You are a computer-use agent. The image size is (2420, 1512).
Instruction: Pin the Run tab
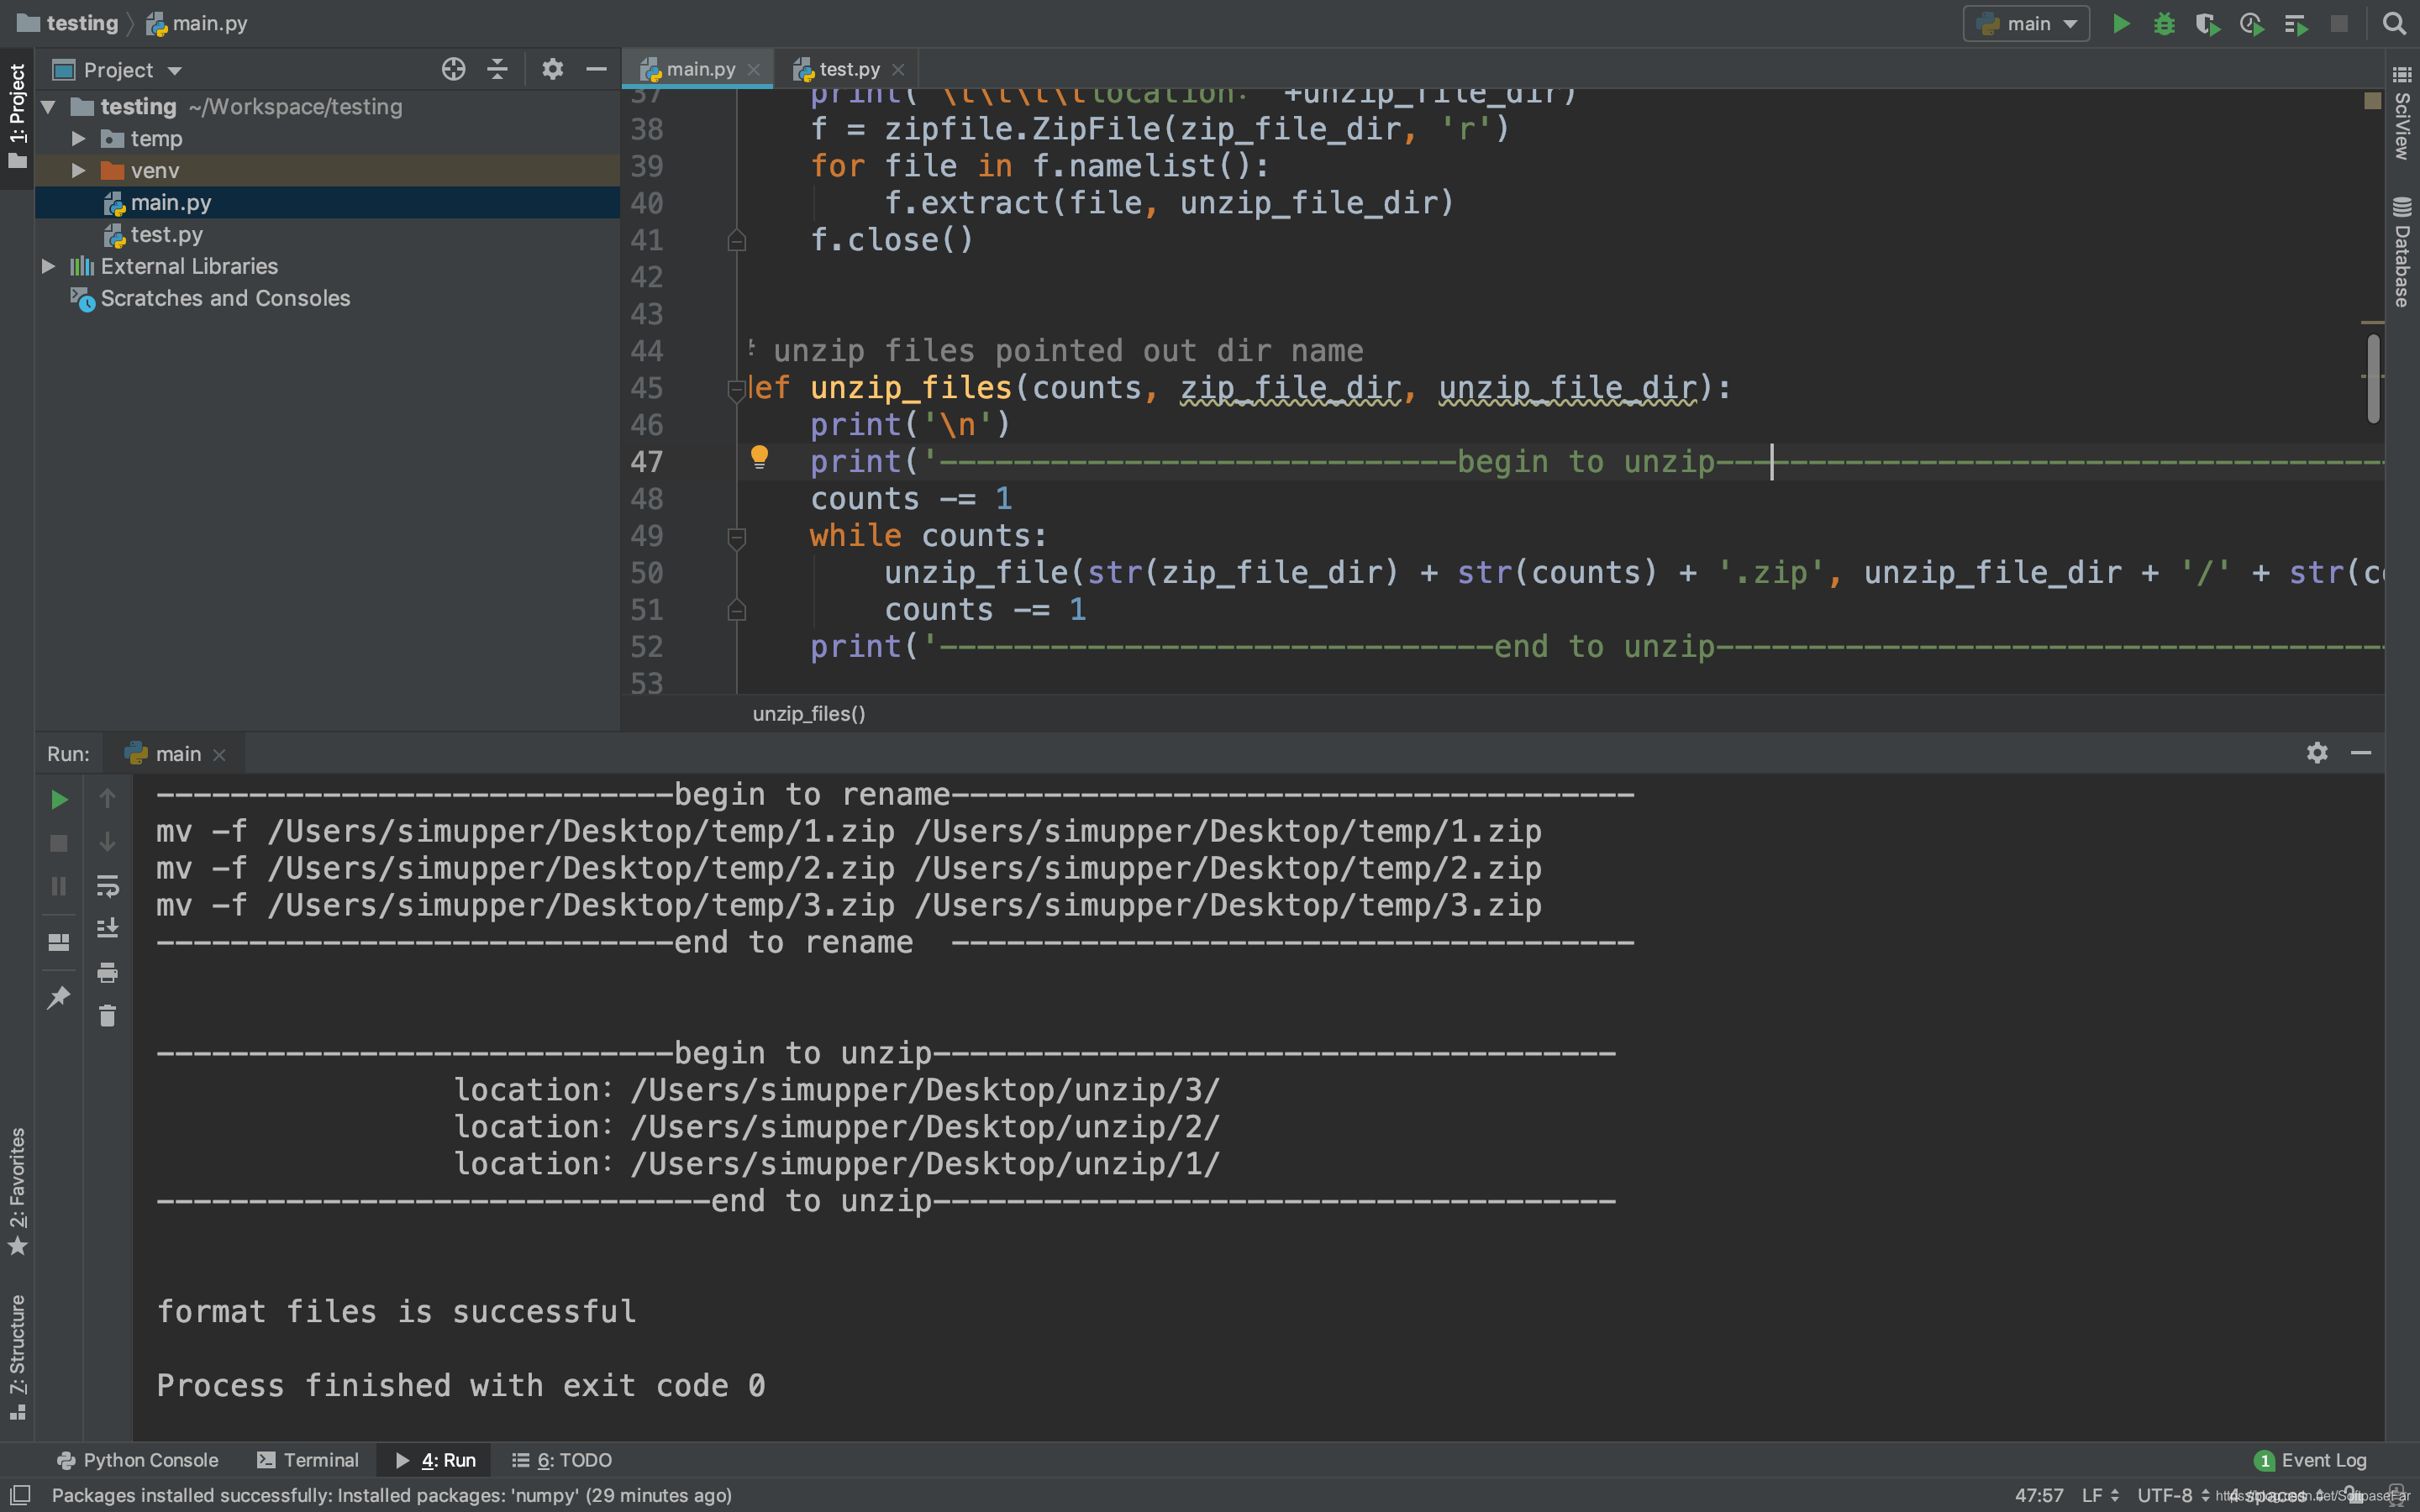[59, 997]
